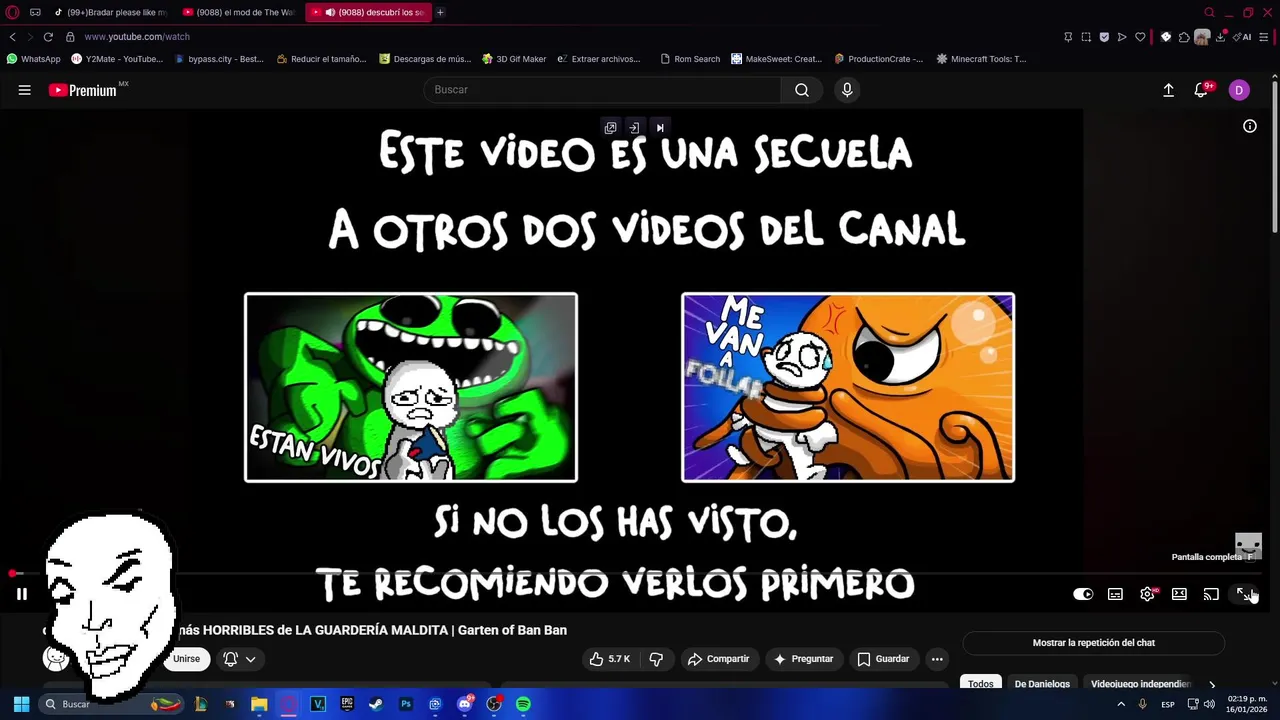The height and width of the screenshot is (720, 1280).
Task: Open the Windows Start menu
Action: (21, 704)
